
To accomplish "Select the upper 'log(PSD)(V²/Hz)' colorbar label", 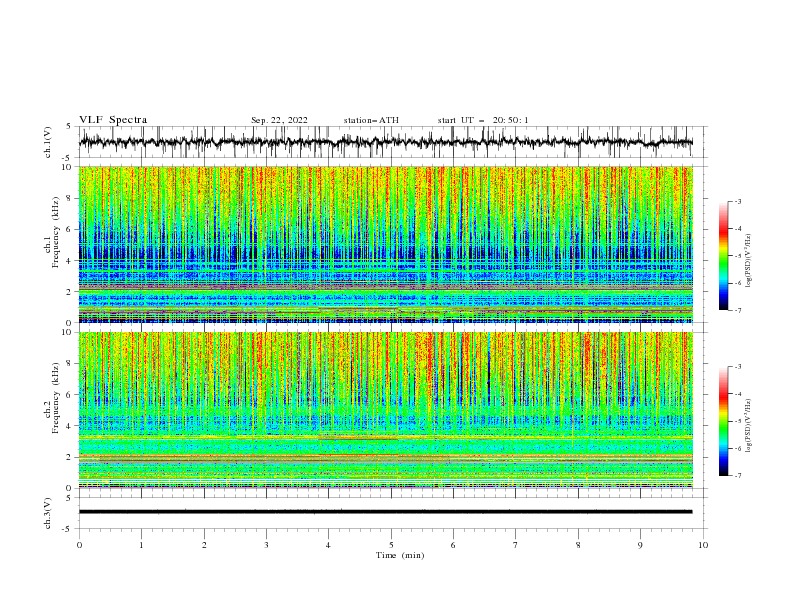I will [749, 261].
